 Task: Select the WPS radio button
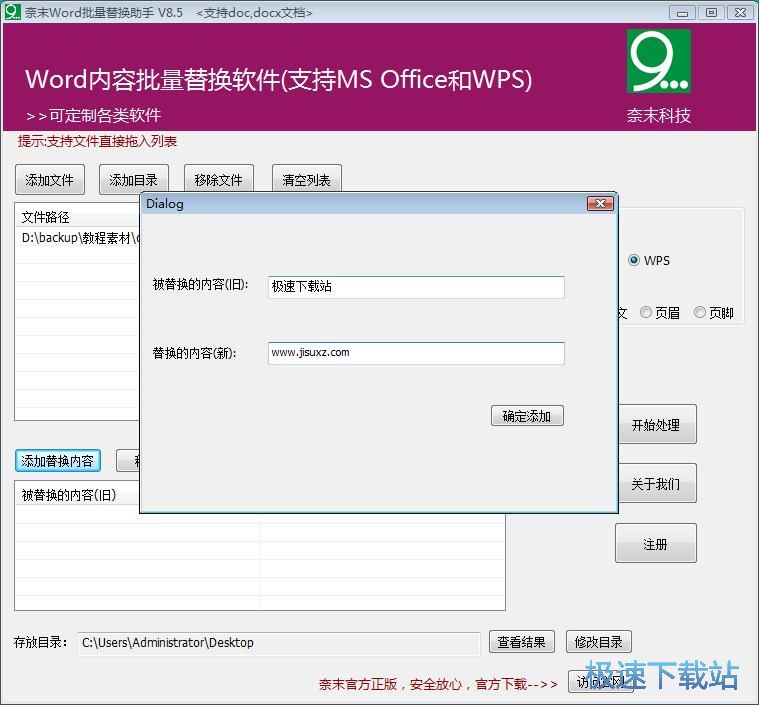[649, 261]
